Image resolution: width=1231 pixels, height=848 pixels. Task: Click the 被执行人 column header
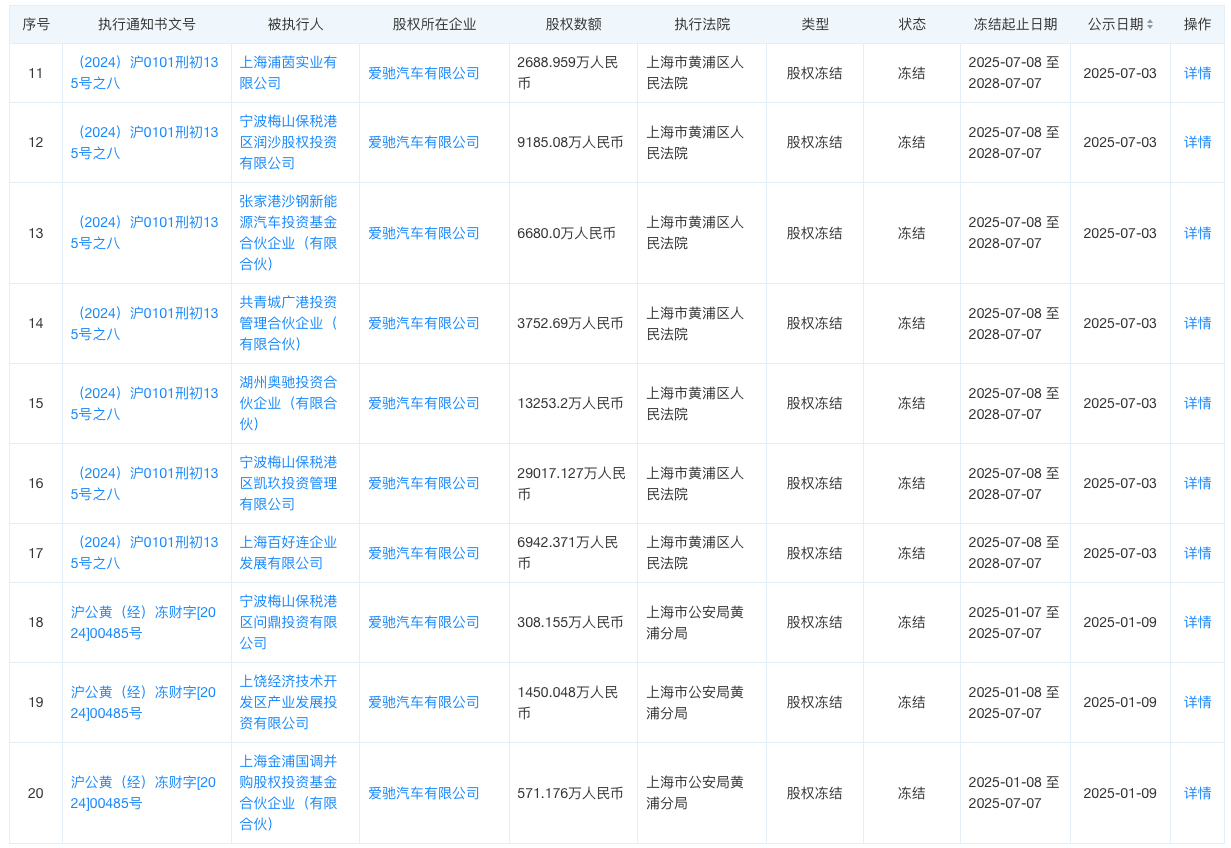295,24
